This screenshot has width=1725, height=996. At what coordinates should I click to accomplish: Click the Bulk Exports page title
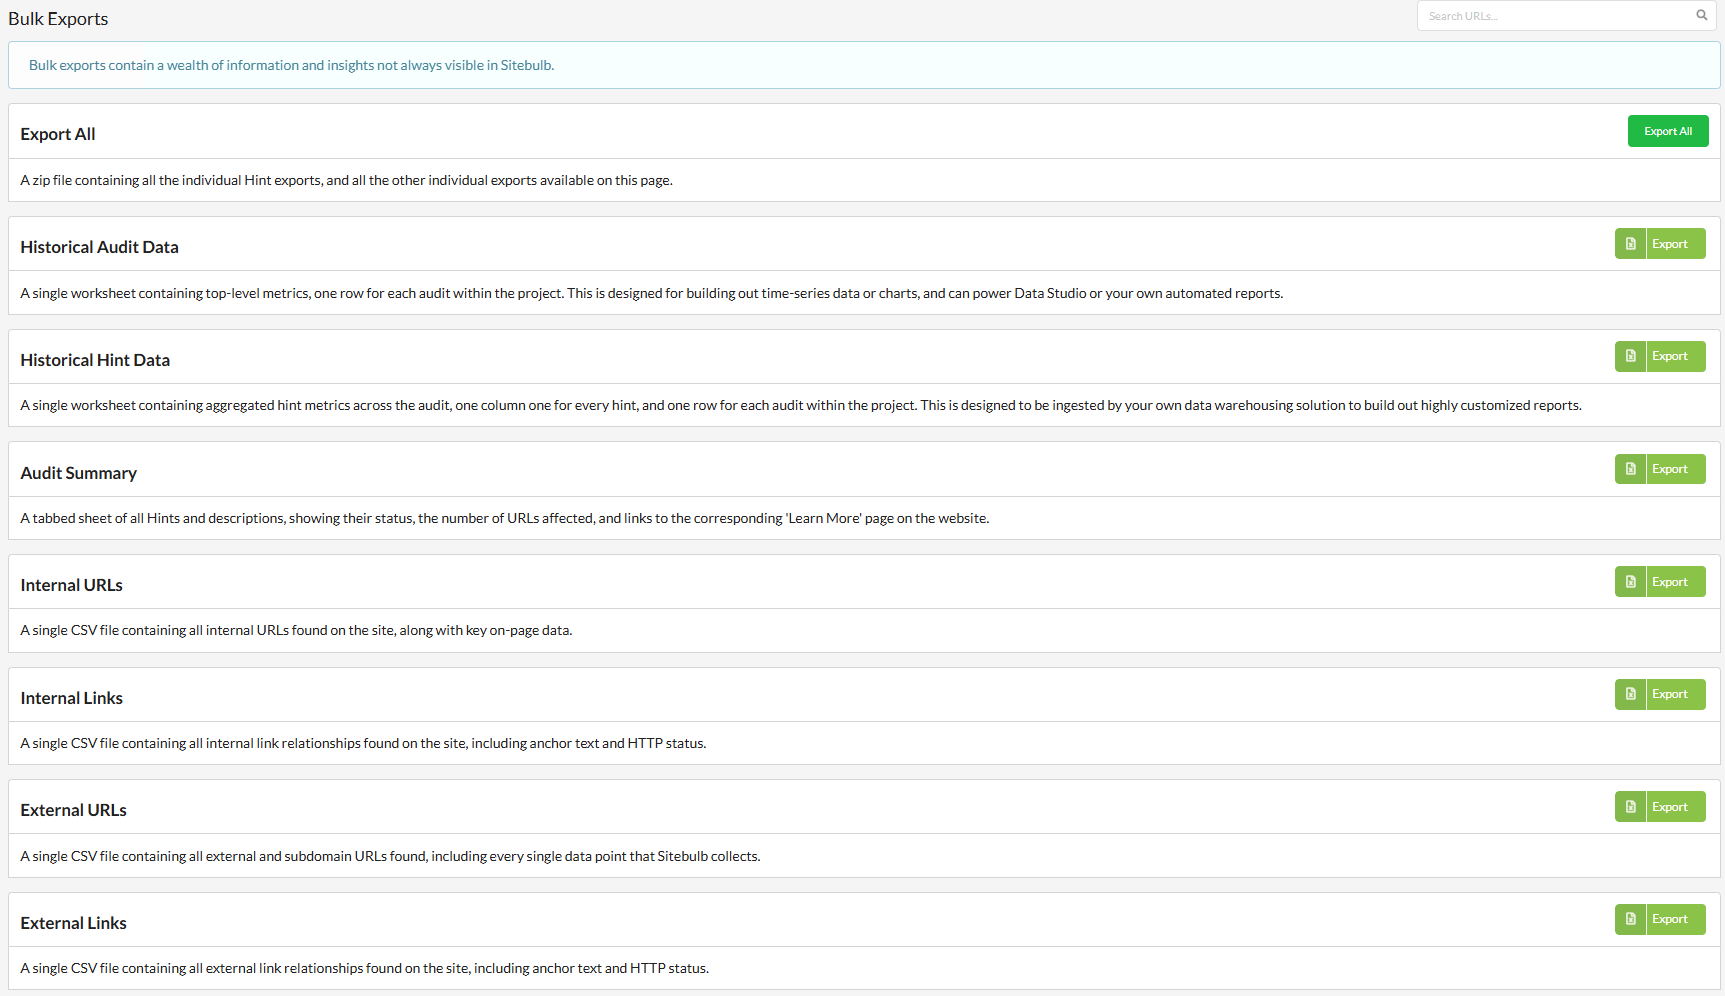click(x=58, y=19)
